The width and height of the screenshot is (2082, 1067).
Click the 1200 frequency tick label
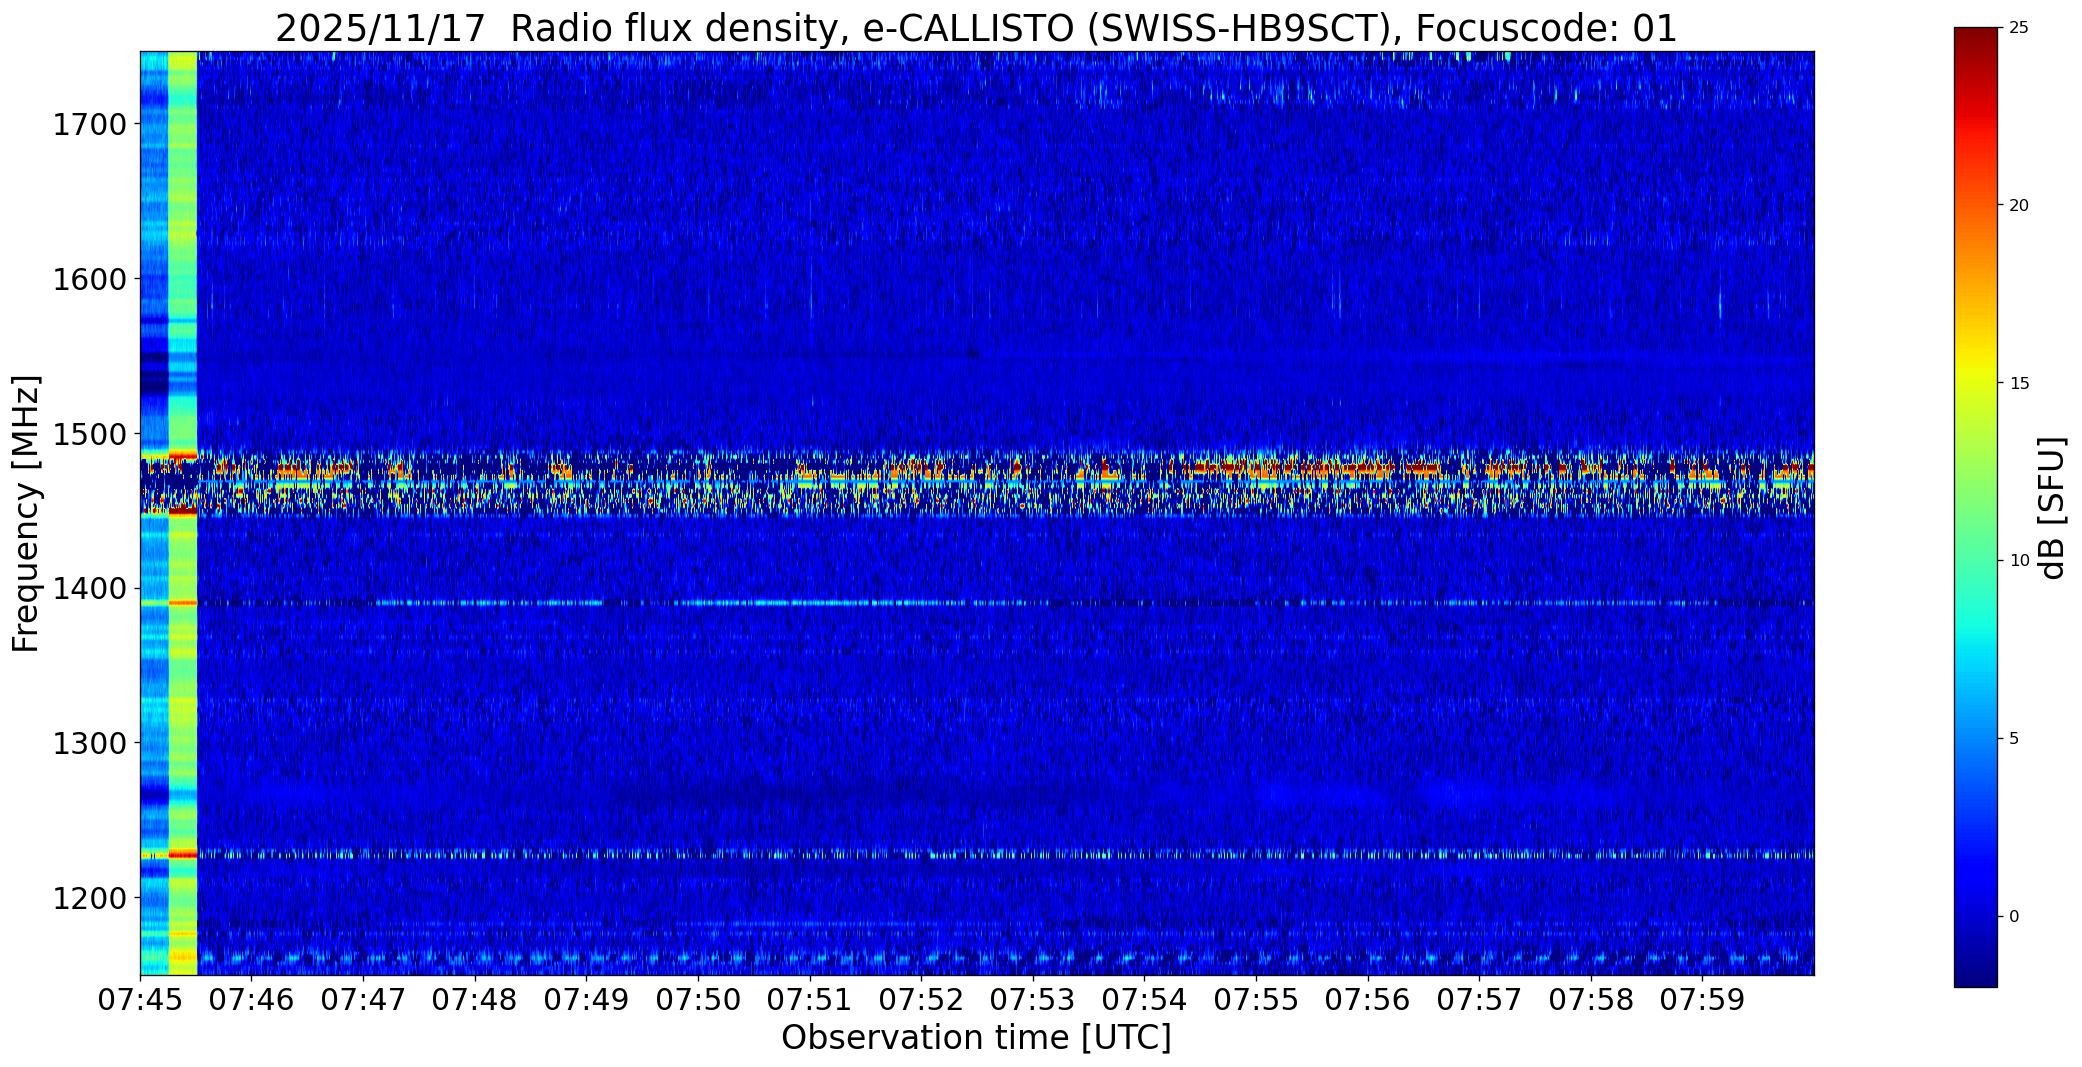[x=89, y=898]
